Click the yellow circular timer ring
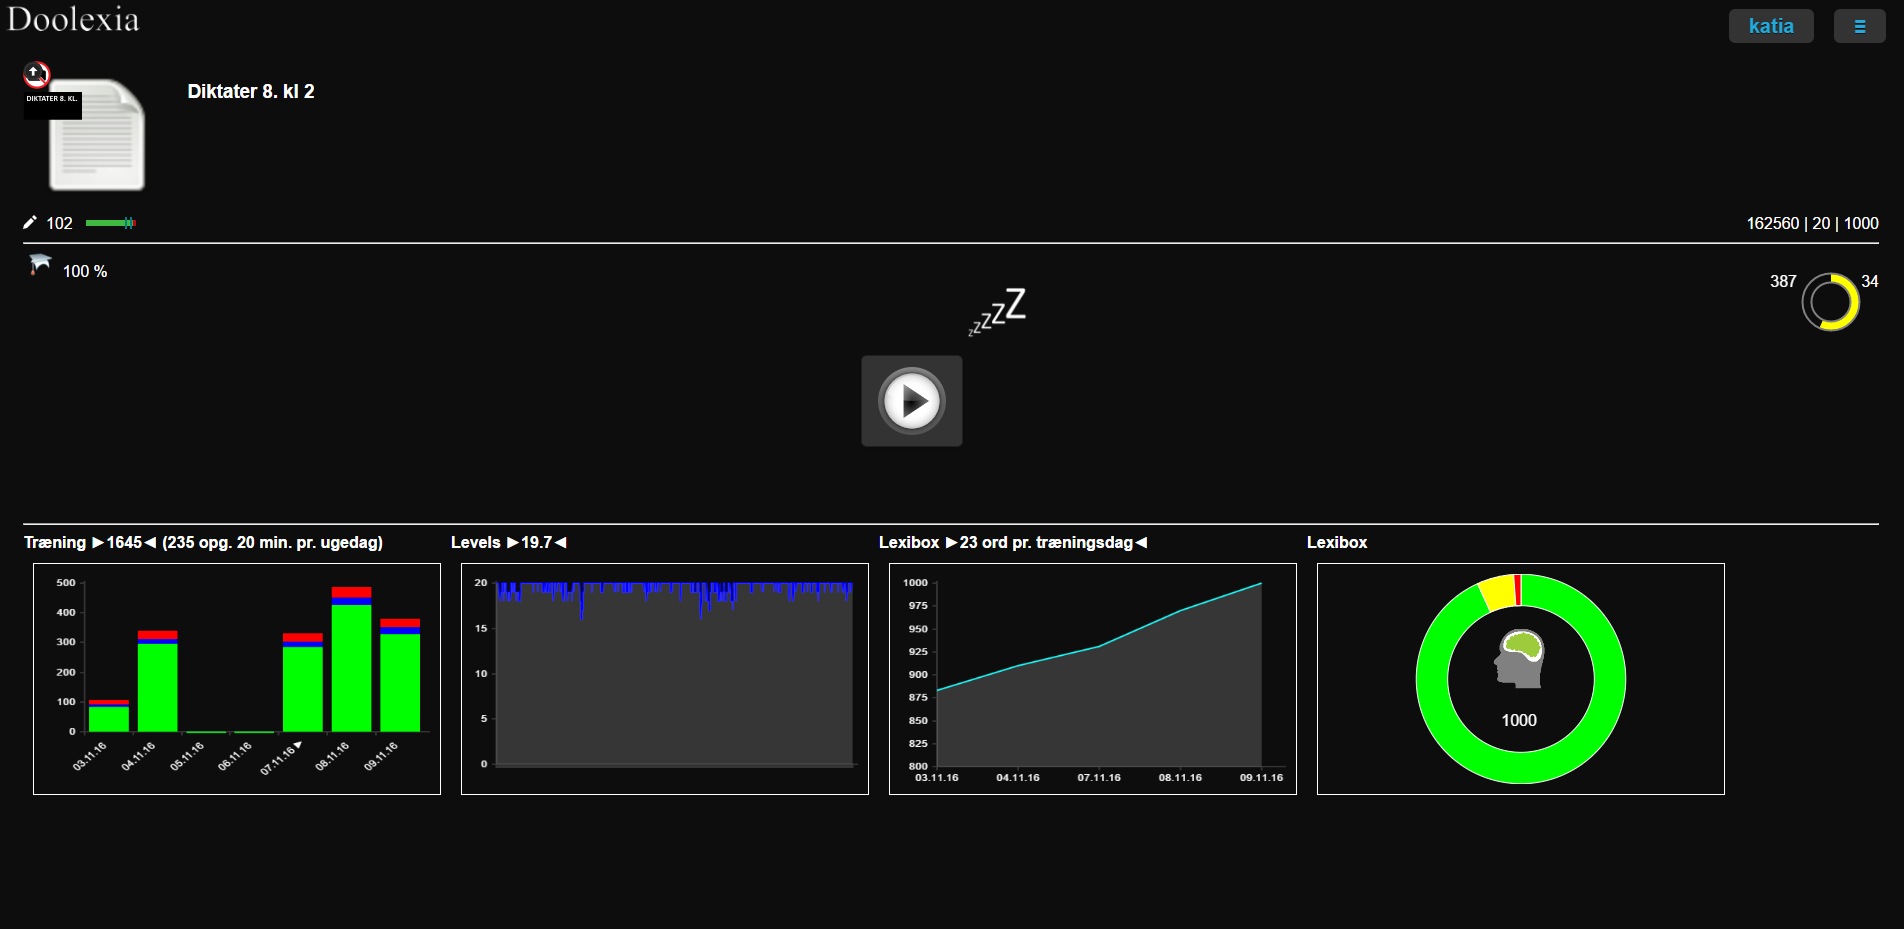This screenshot has height=929, width=1904. [x=1830, y=301]
